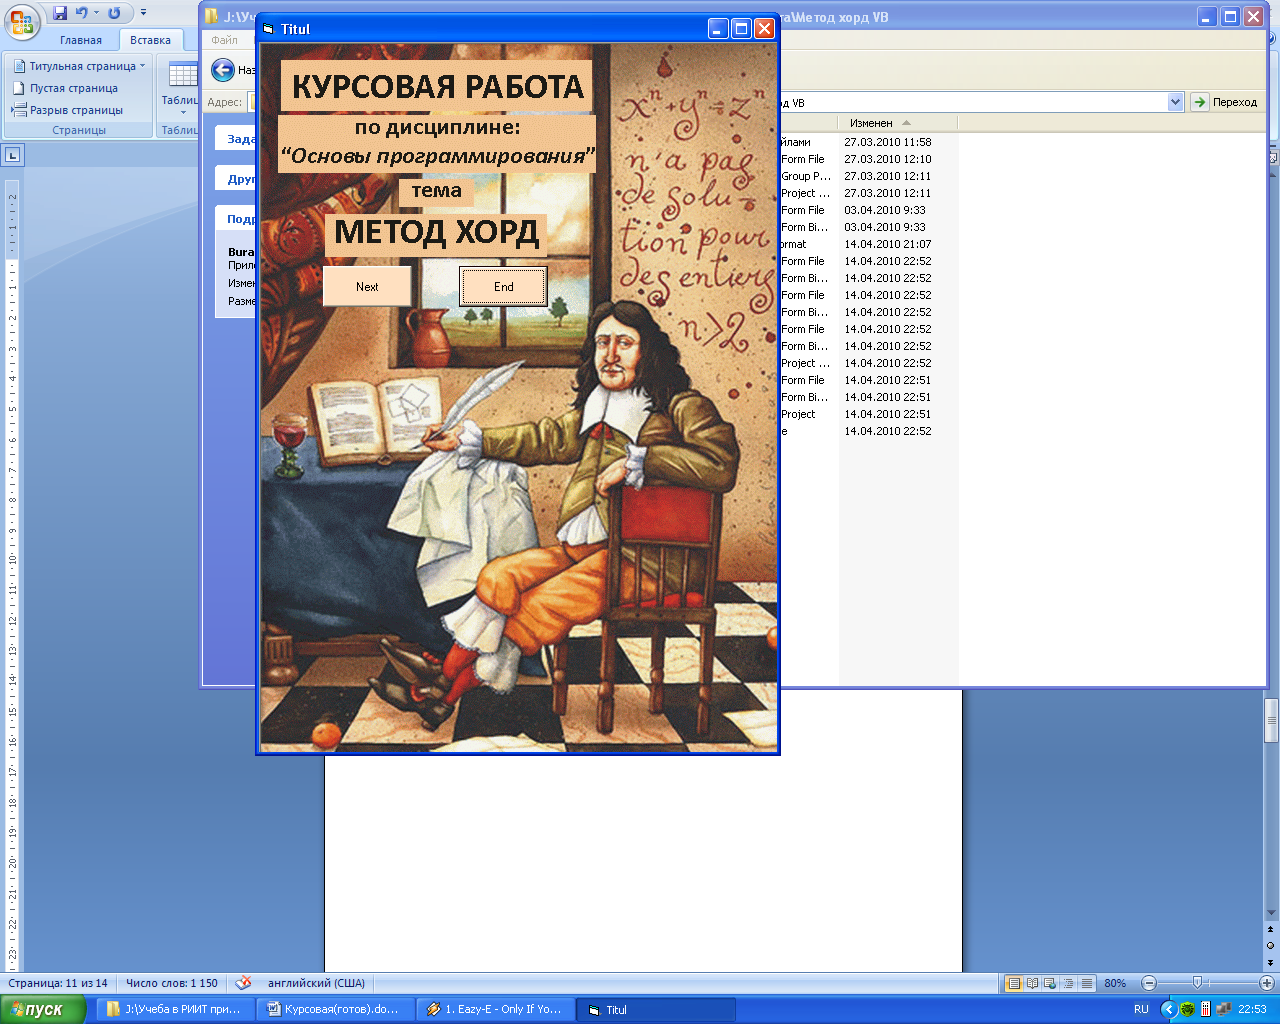Screen dimensions: 1280x1024
Task: Customize the Quick Access Toolbar dropdown
Action: point(143,13)
